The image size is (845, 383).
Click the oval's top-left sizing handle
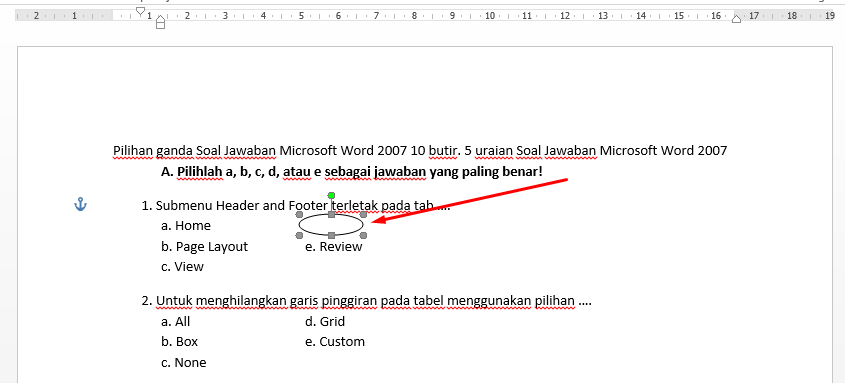point(299,214)
